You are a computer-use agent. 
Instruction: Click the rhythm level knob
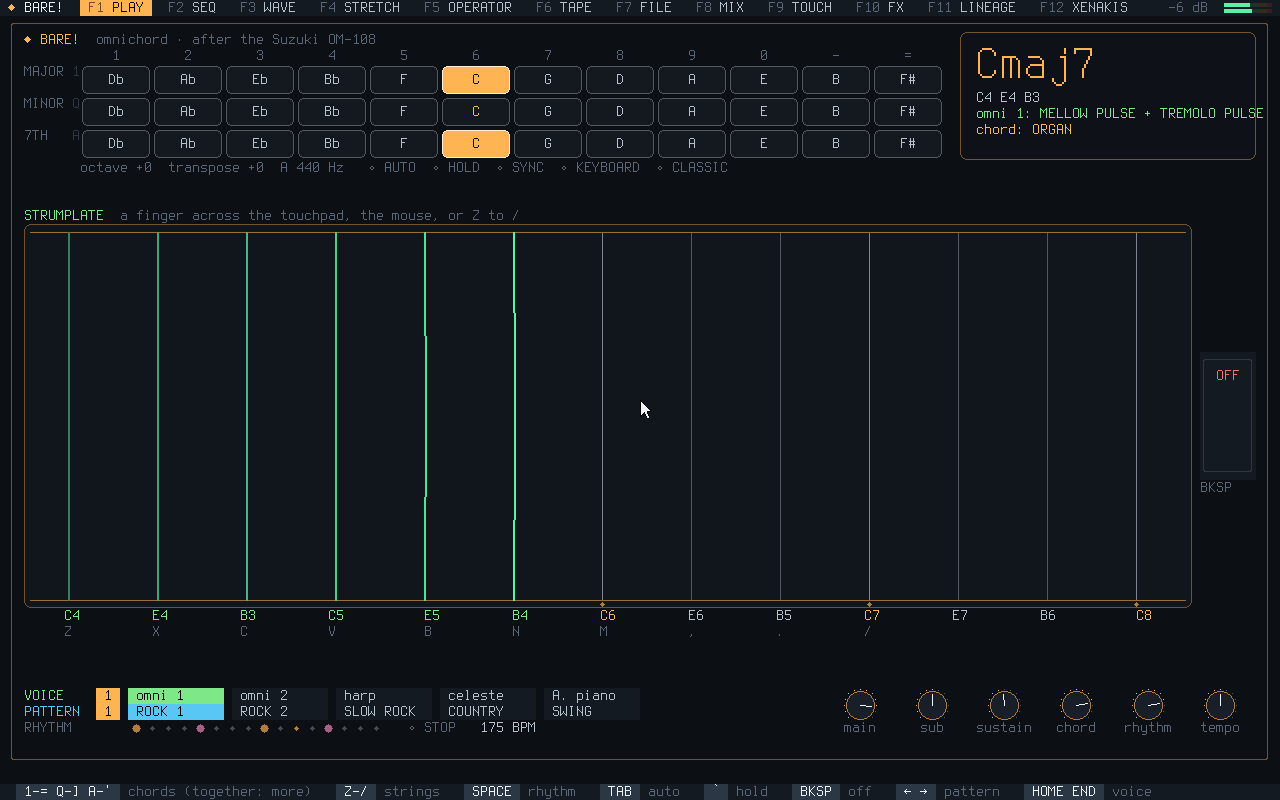[1148, 705]
